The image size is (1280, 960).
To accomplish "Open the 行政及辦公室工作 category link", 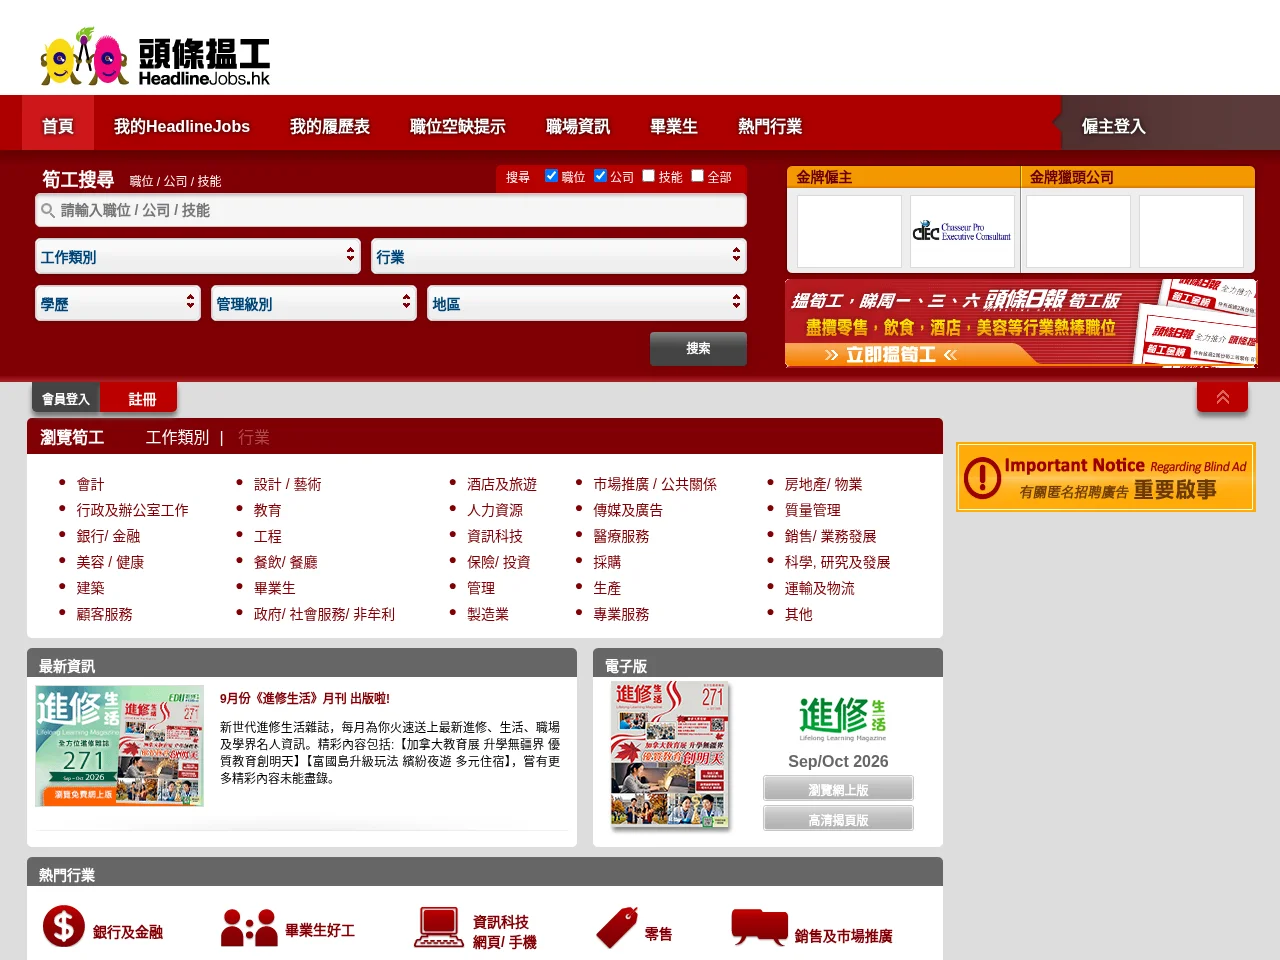I will pos(133,510).
